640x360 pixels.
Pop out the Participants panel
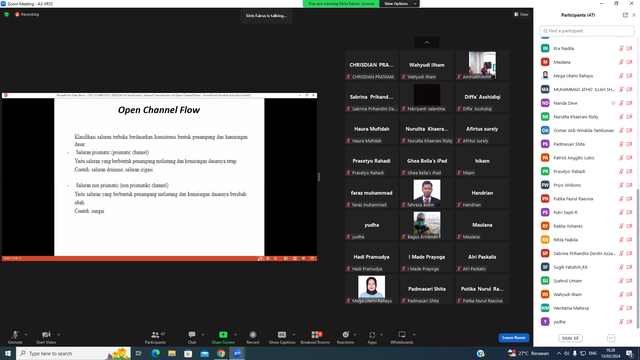625,15
